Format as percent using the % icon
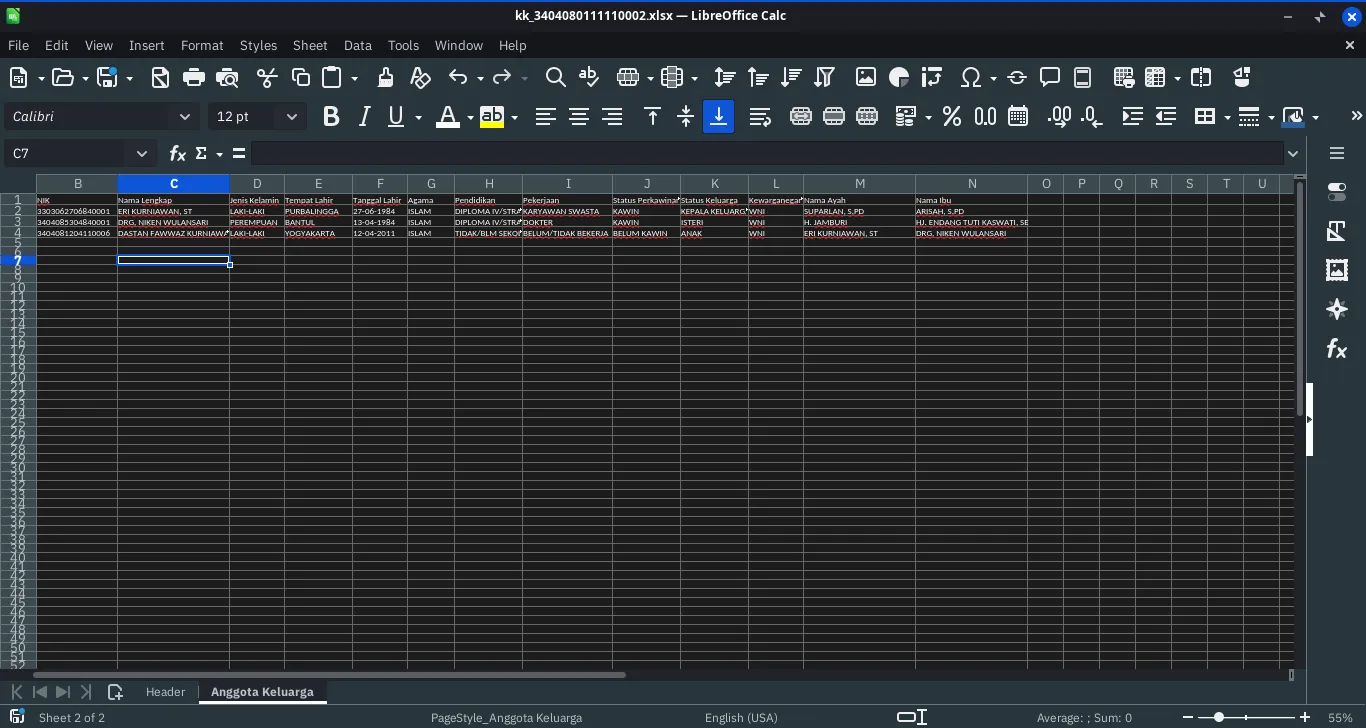Image resolution: width=1366 pixels, height=728 pixels. [951, 117]
